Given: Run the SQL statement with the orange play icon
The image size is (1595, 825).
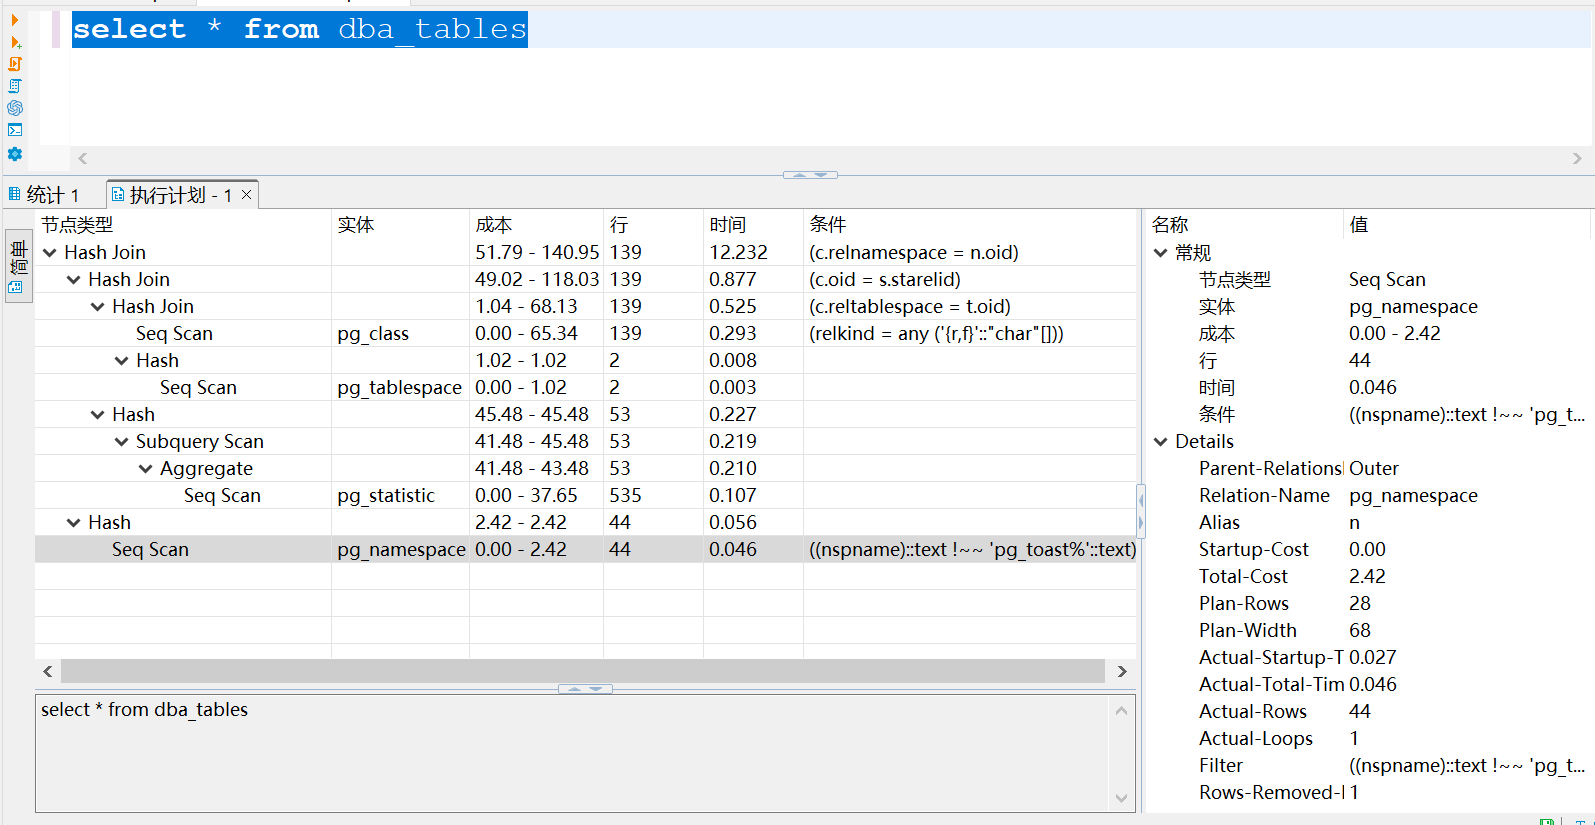Looking at the screenshot, I should (15, 19).
